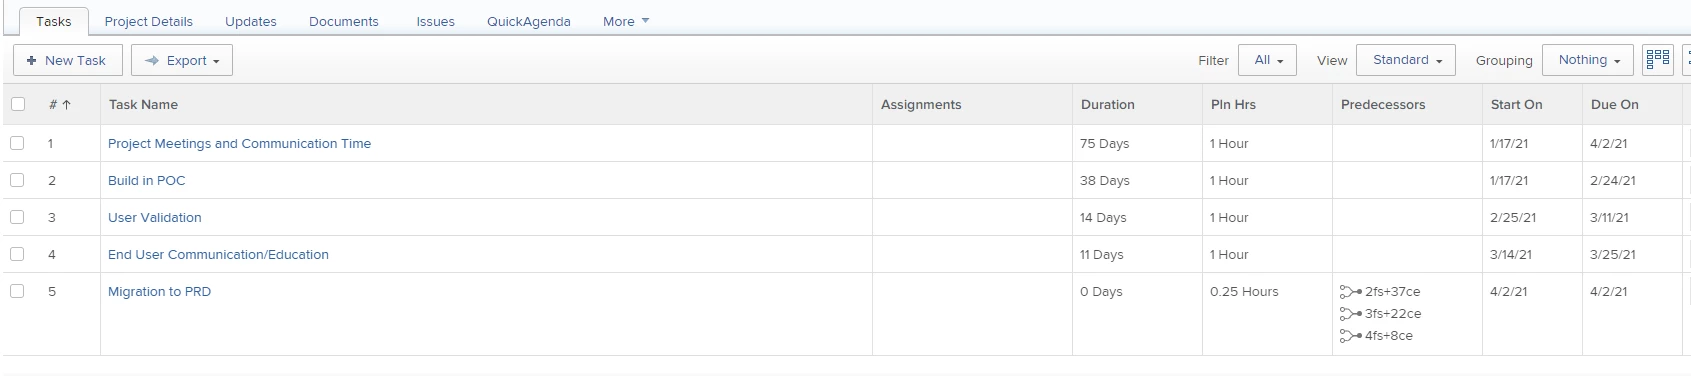Open the View Standard dropdown
This screenshot has width=1691, height=376.
tap(1406, 60)
